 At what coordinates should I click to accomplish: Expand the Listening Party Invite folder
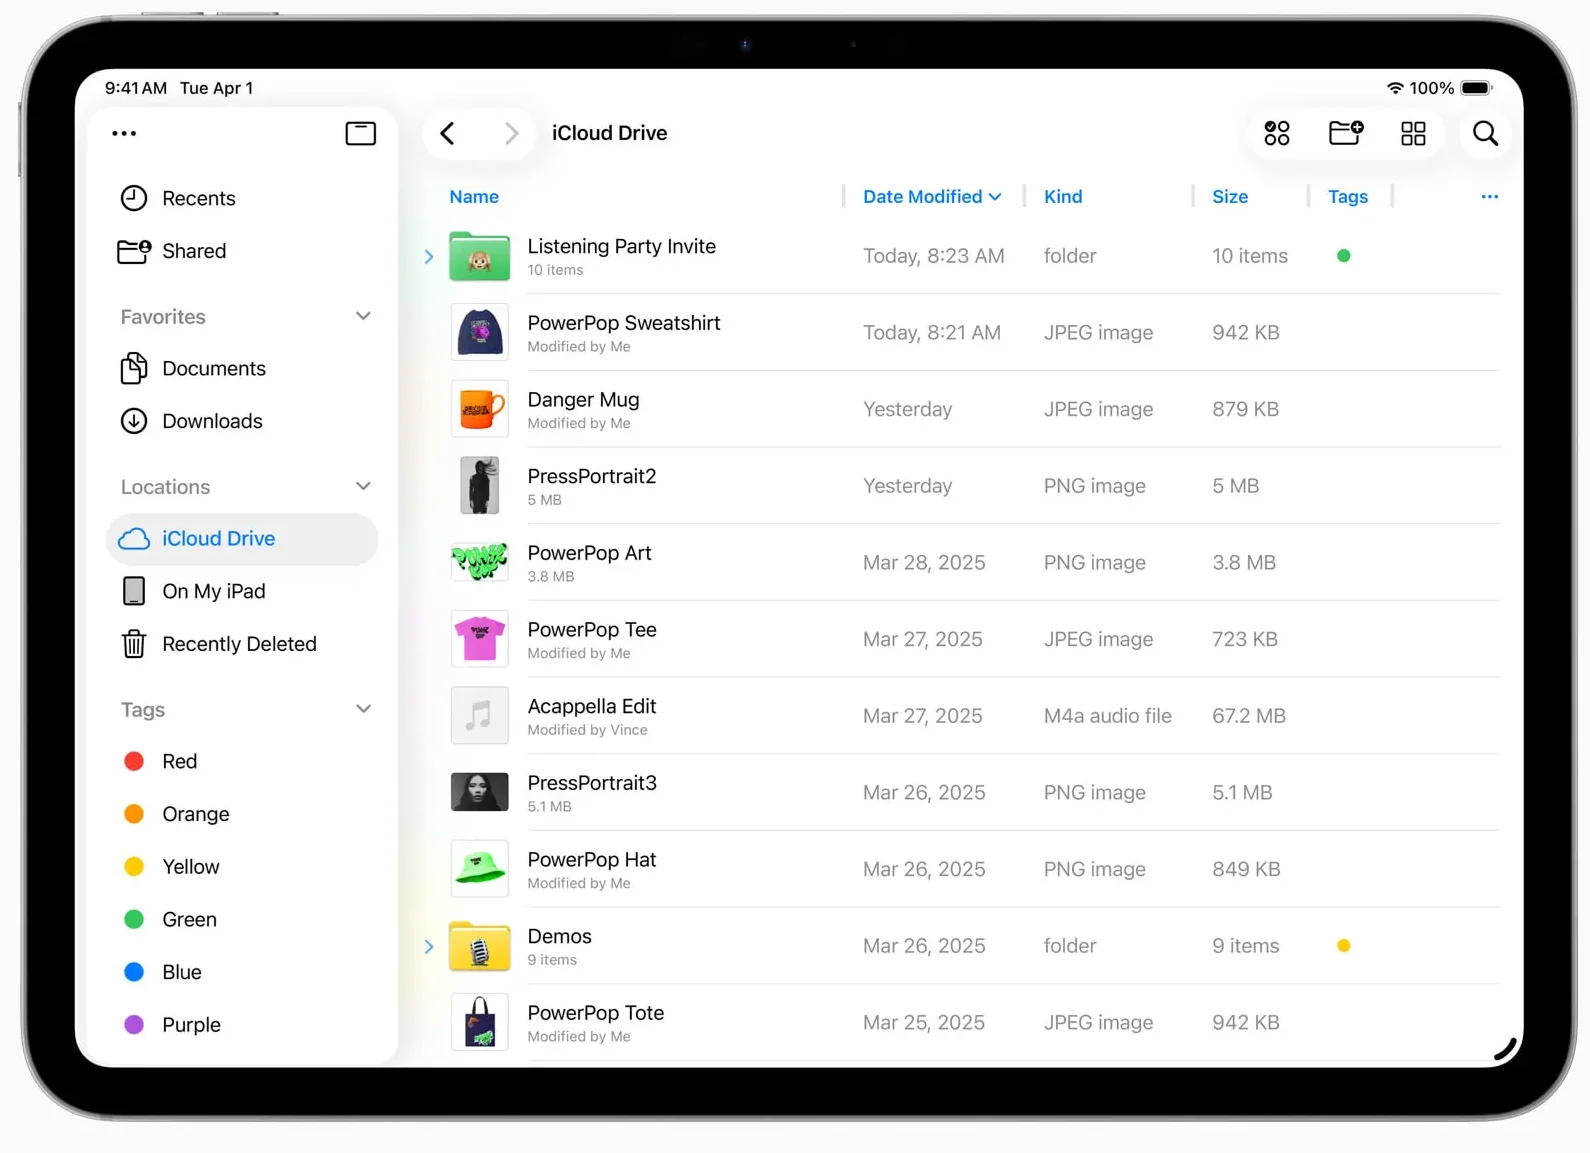click(429, 257)
